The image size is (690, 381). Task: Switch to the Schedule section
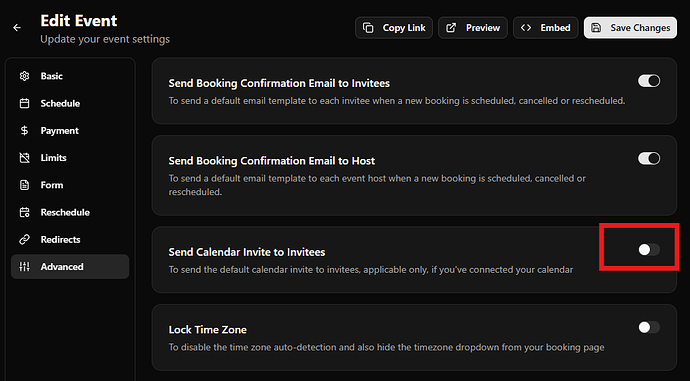point(70,103)
